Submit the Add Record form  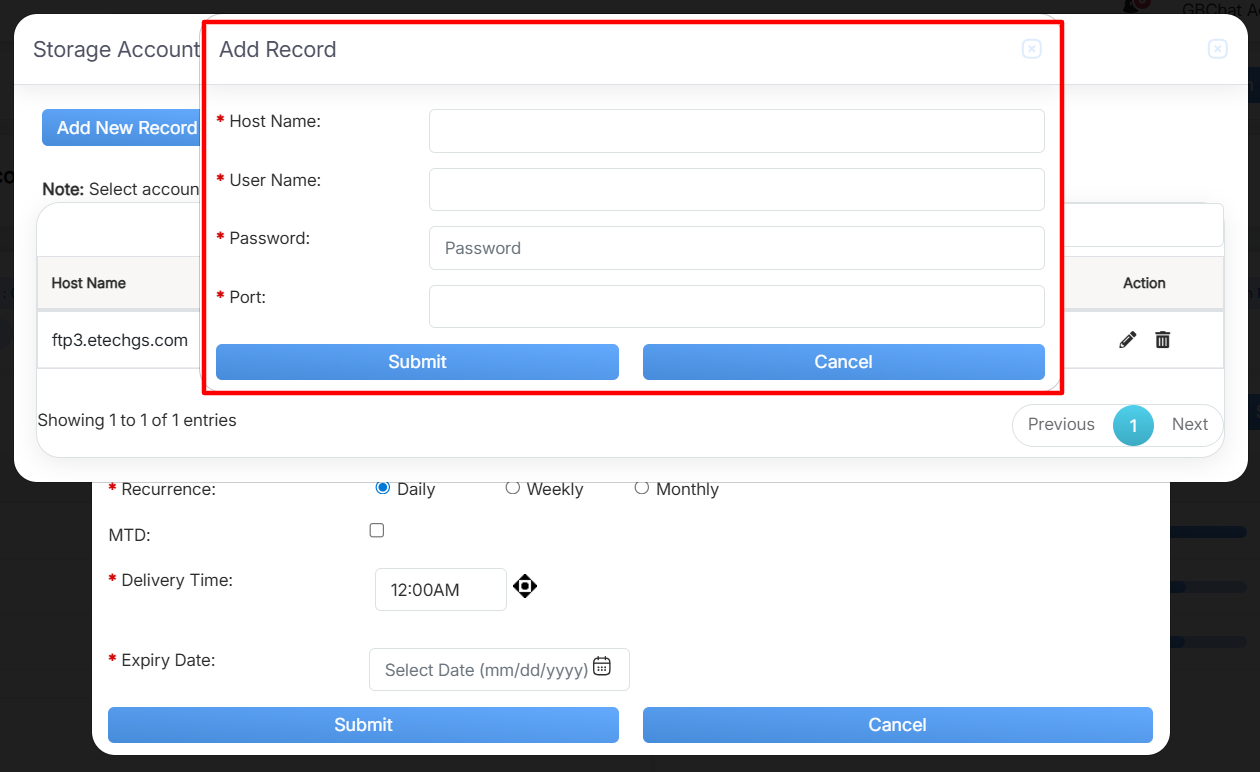click(x=417, y=362)
